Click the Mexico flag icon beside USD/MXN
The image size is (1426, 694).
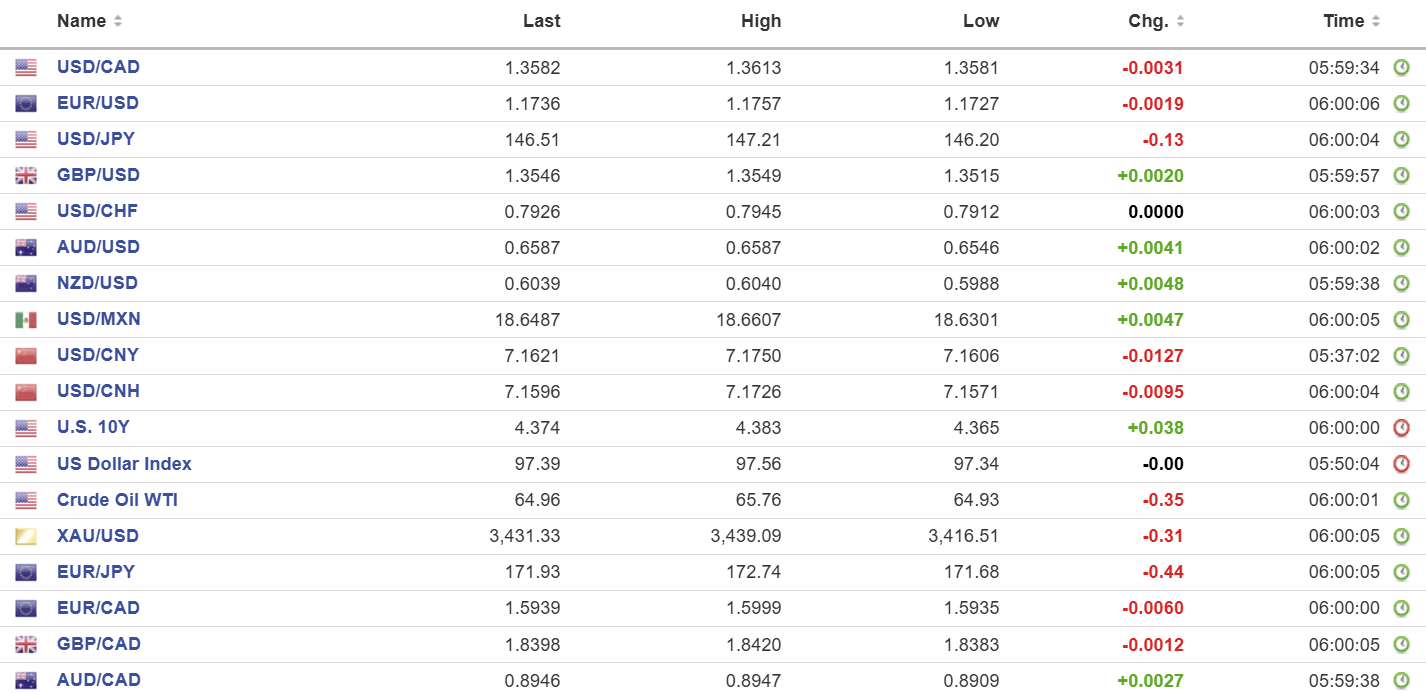(x=26, y=320)
